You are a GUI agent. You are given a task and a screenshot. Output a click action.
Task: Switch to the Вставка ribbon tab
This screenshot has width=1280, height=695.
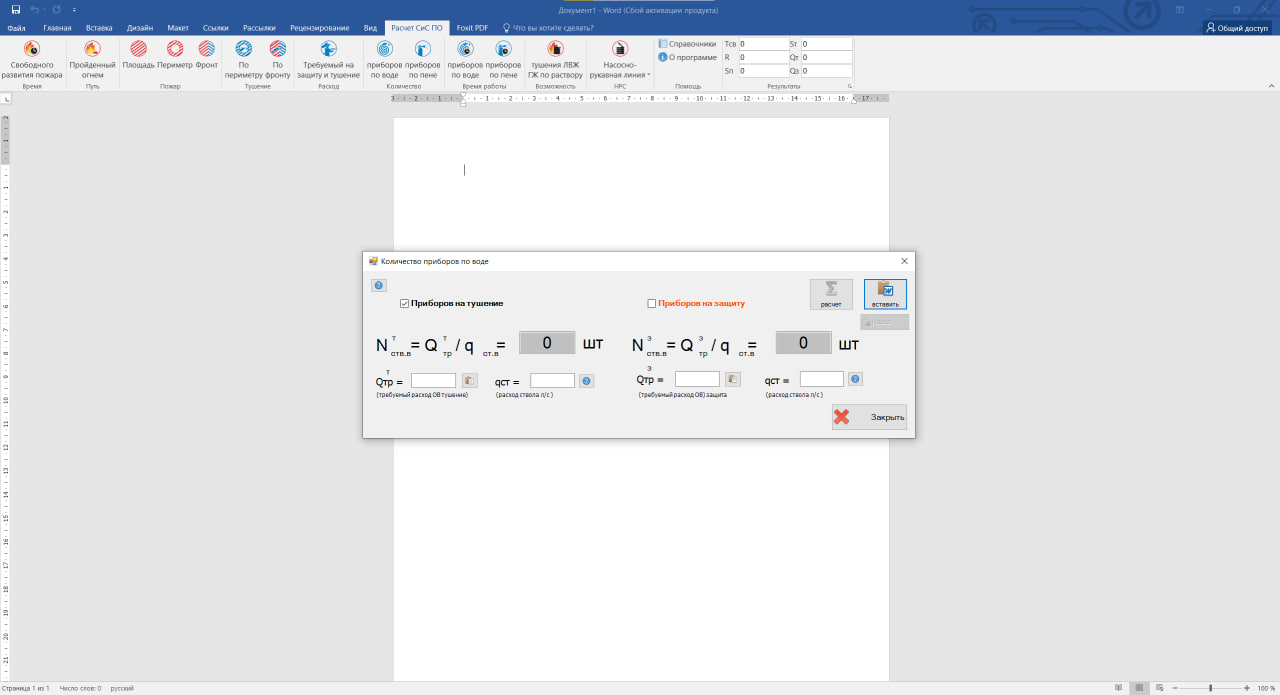click(x=99, y=28)
